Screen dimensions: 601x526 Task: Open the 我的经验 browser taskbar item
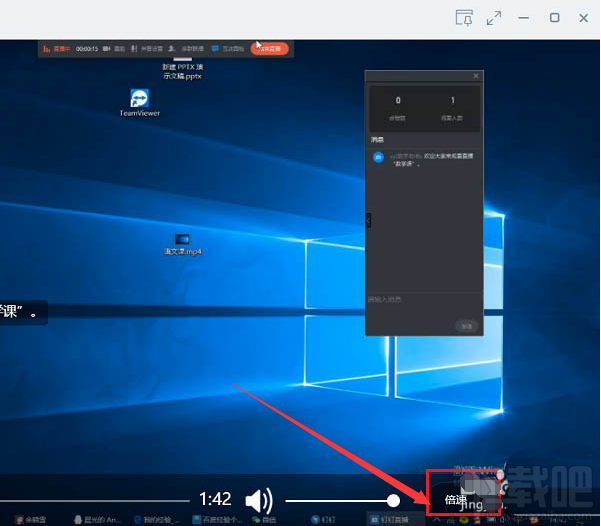click(x=155, y=520)
